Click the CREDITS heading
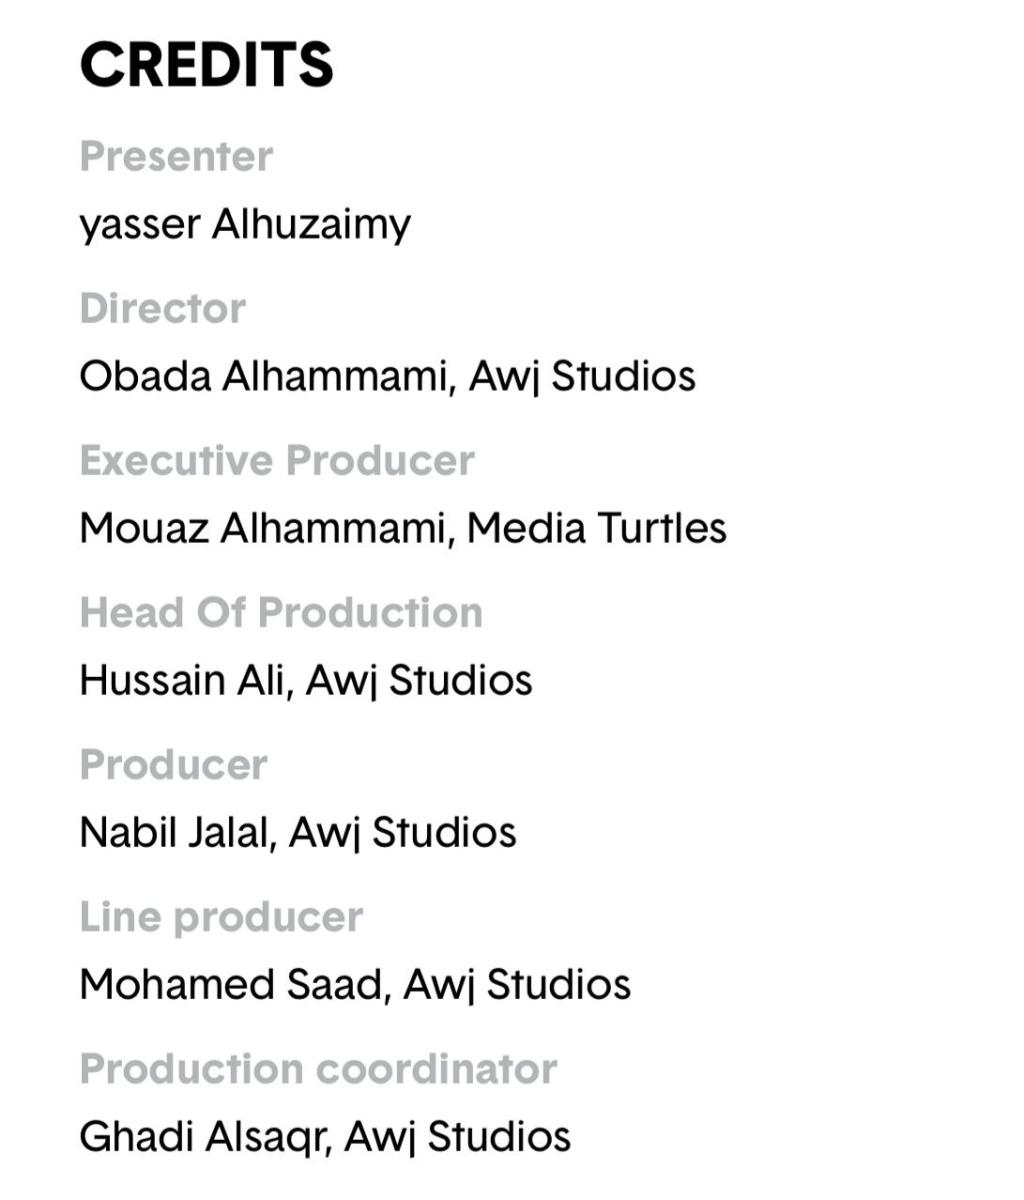 (x=206, y=66)
